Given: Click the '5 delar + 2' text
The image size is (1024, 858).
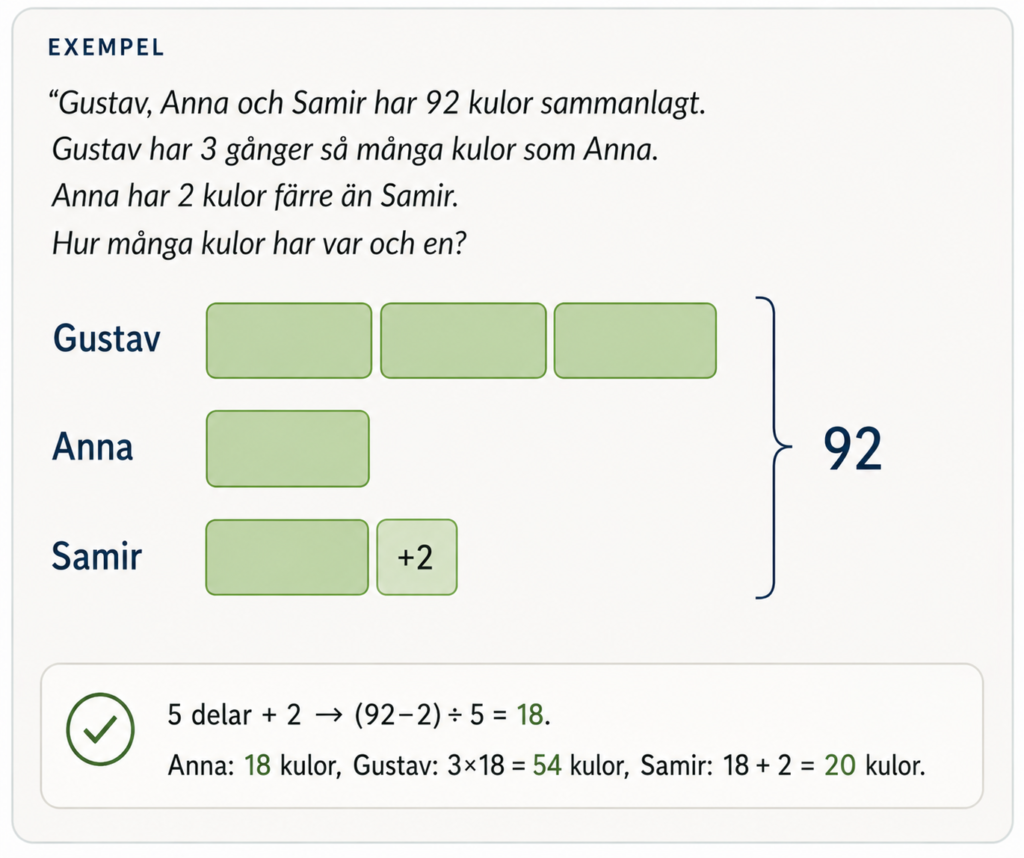Looking at the screenshot, I should click(234, 715).
